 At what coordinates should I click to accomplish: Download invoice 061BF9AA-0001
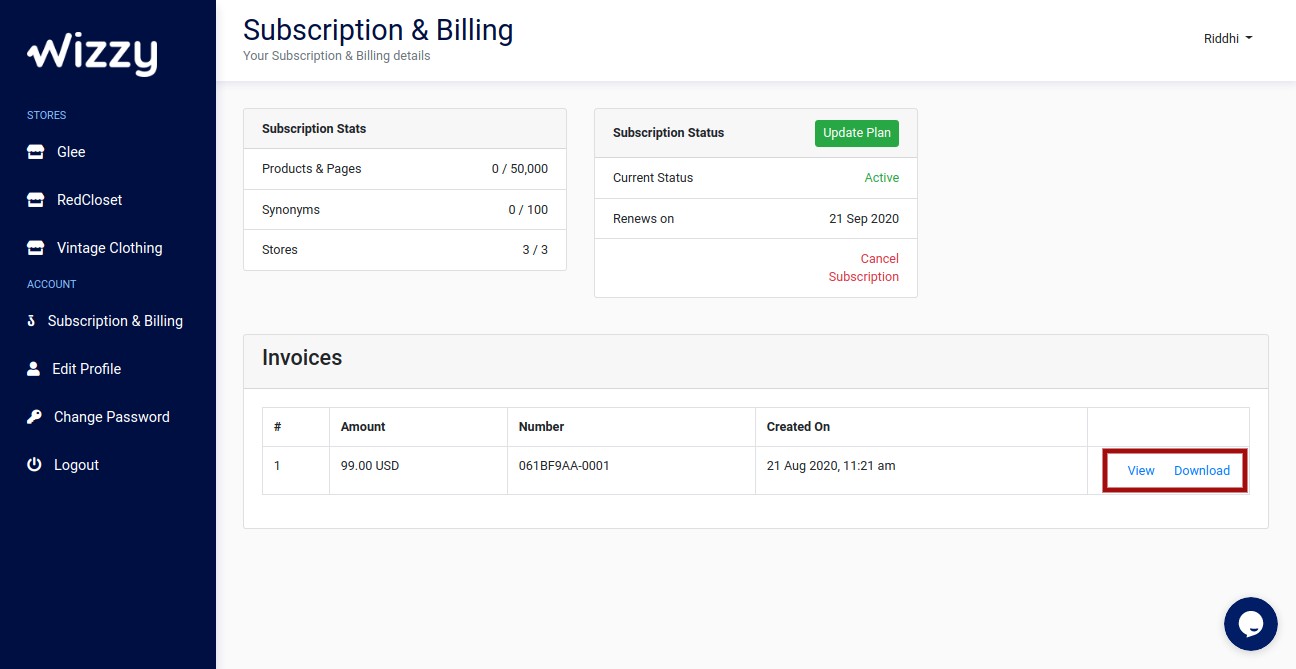coord(1202,471)
